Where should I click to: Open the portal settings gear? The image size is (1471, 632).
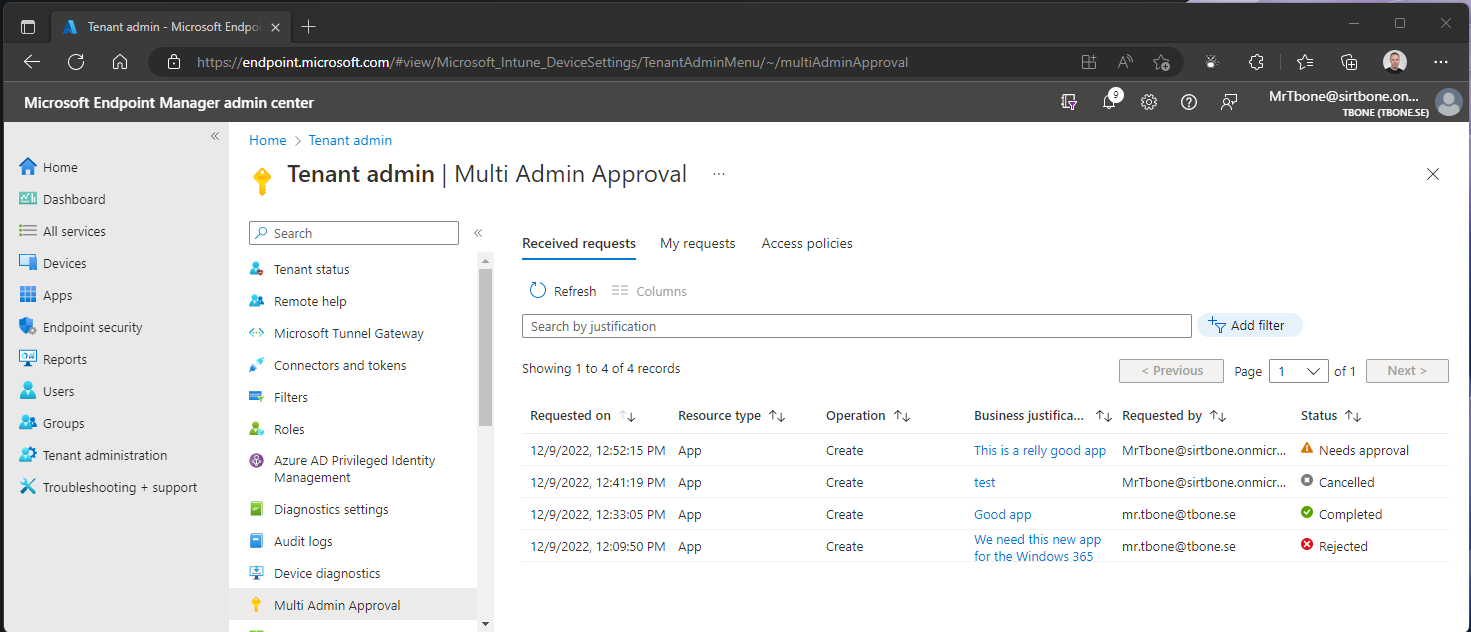(1148, 101)
